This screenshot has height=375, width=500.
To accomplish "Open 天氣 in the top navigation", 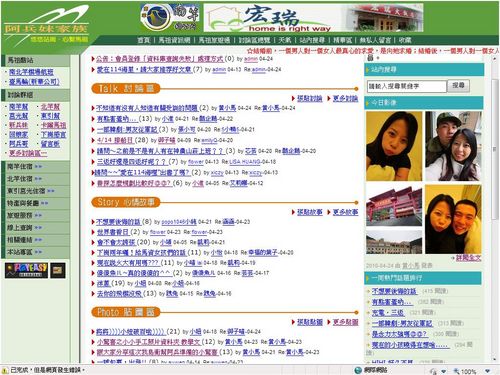I will (285, 40).
